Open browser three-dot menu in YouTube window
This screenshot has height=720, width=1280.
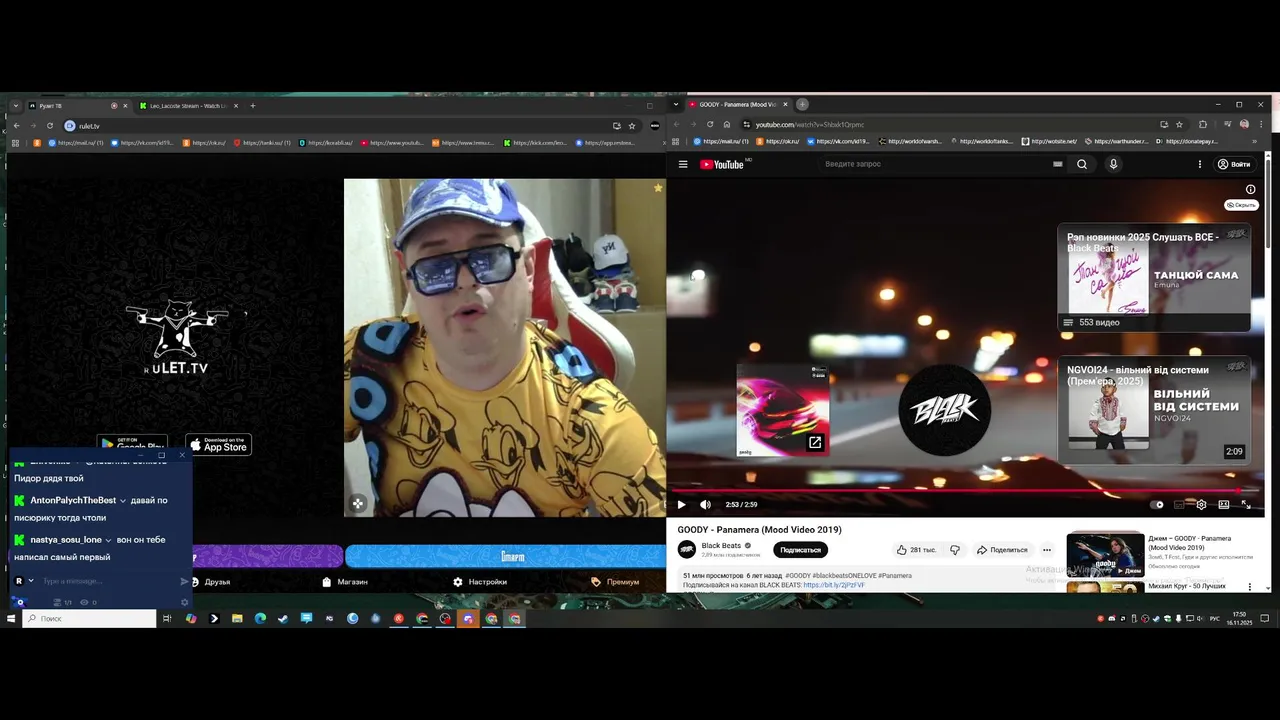click(1260, 125)
